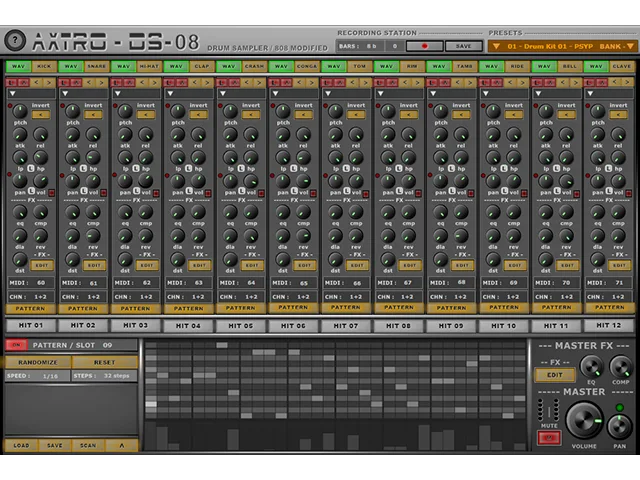Click the L link between KICK pan and vol
This screenshot has height=480, width=640.
coord(31,191)
